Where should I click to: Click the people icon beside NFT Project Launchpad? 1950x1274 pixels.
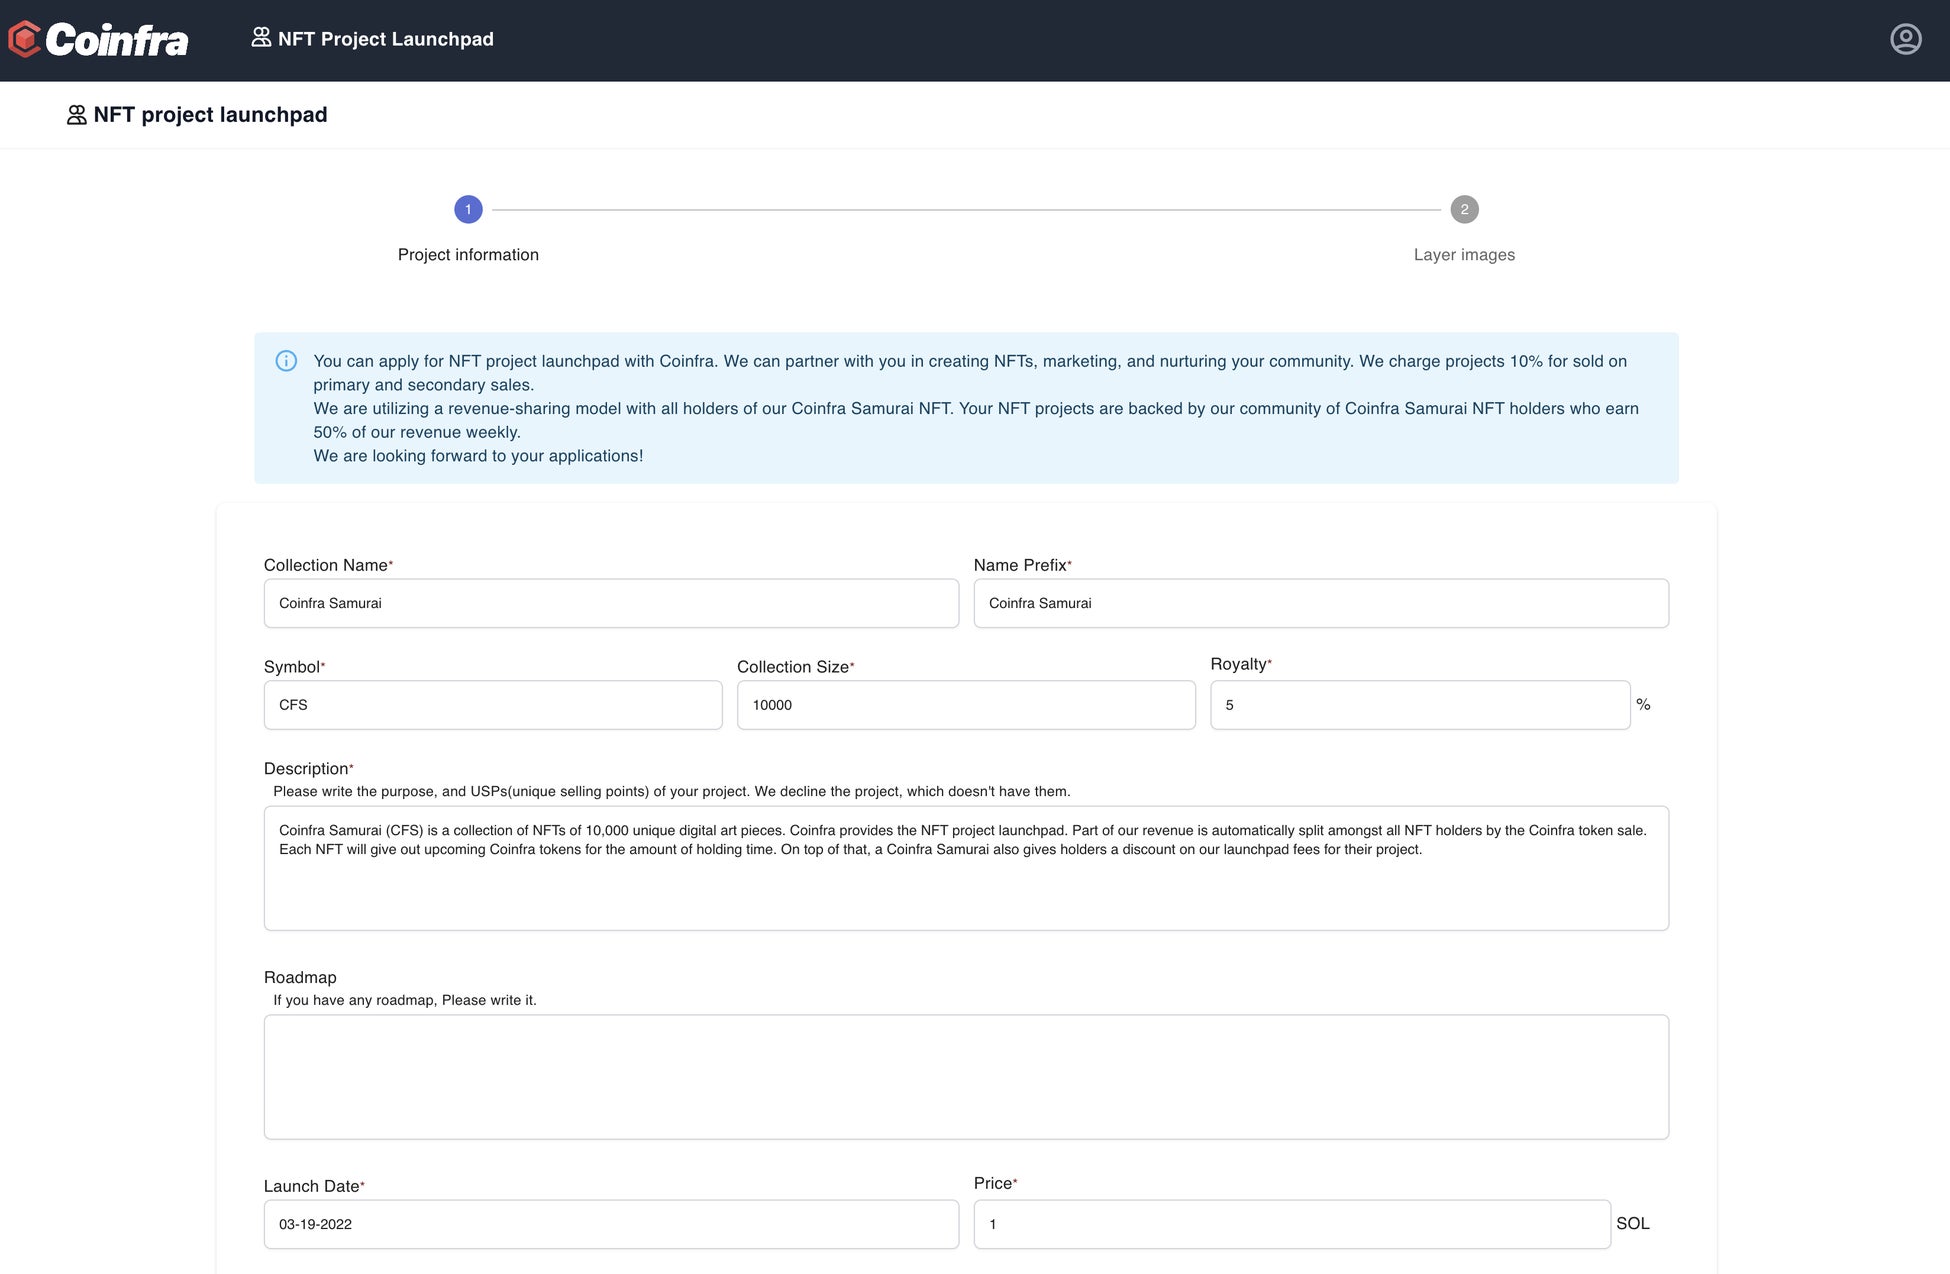[261, 38]
